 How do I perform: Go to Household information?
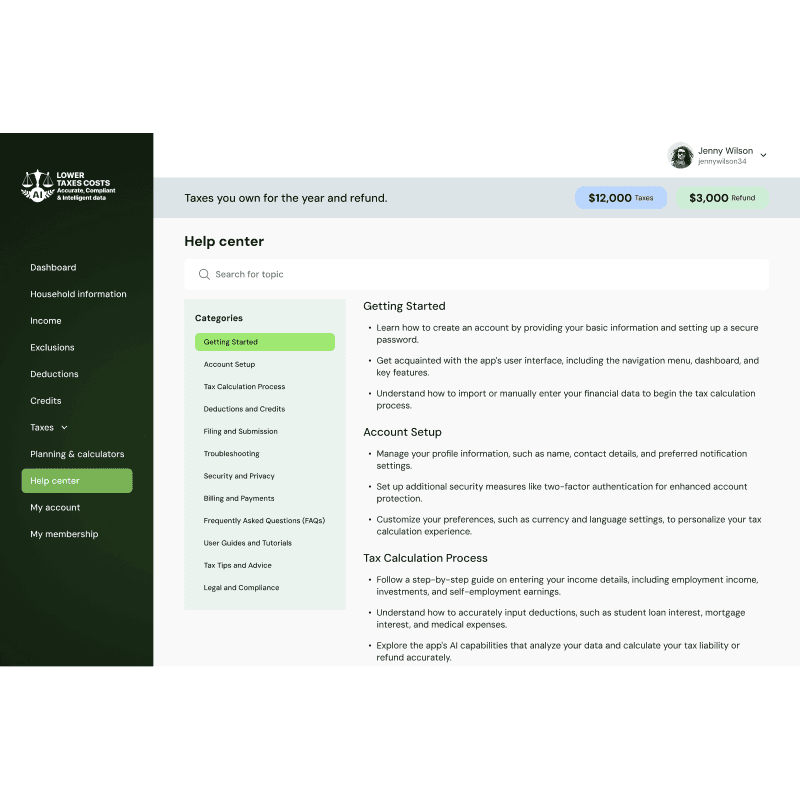click(78, 294)
